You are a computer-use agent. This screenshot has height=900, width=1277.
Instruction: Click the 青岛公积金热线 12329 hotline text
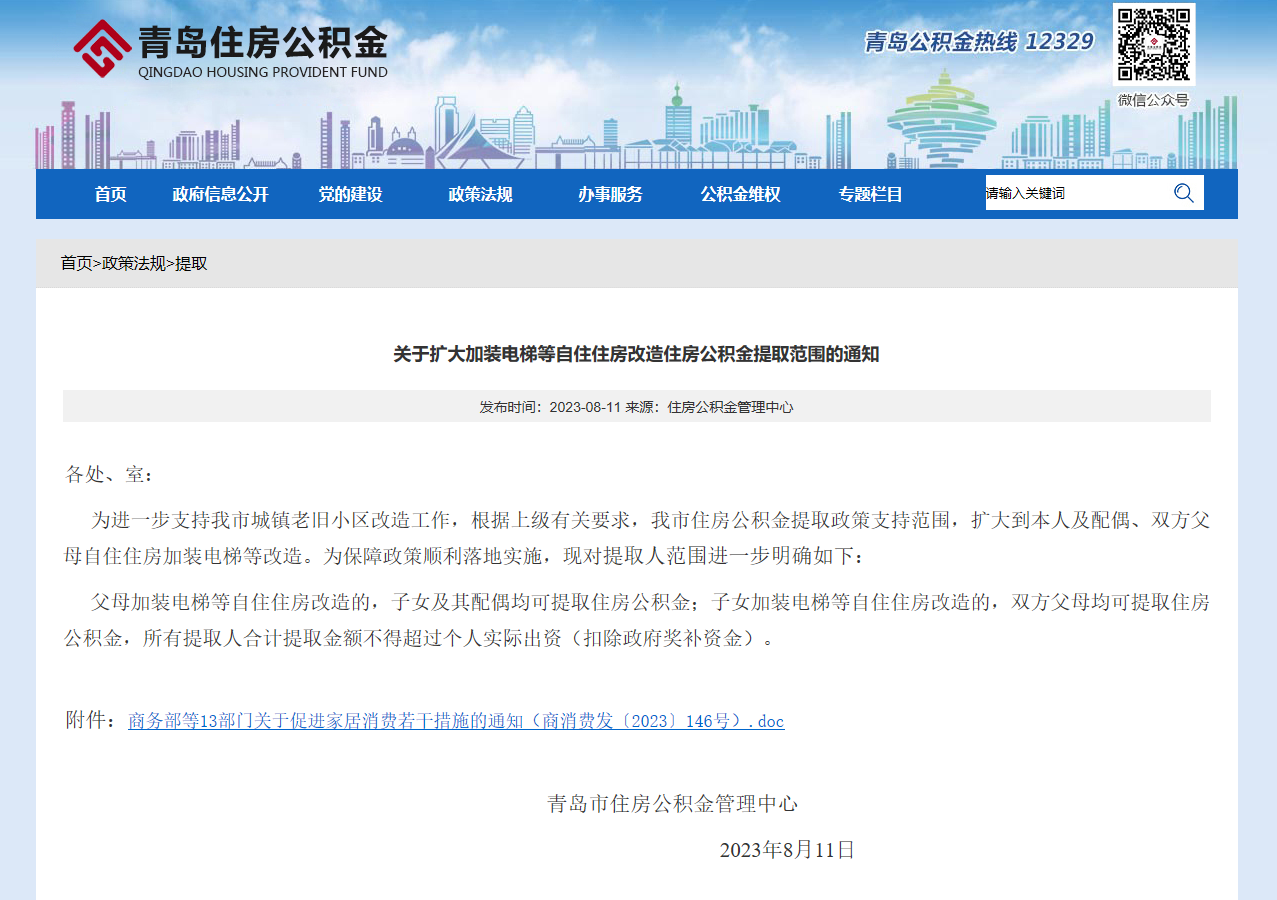coord(978,41)
